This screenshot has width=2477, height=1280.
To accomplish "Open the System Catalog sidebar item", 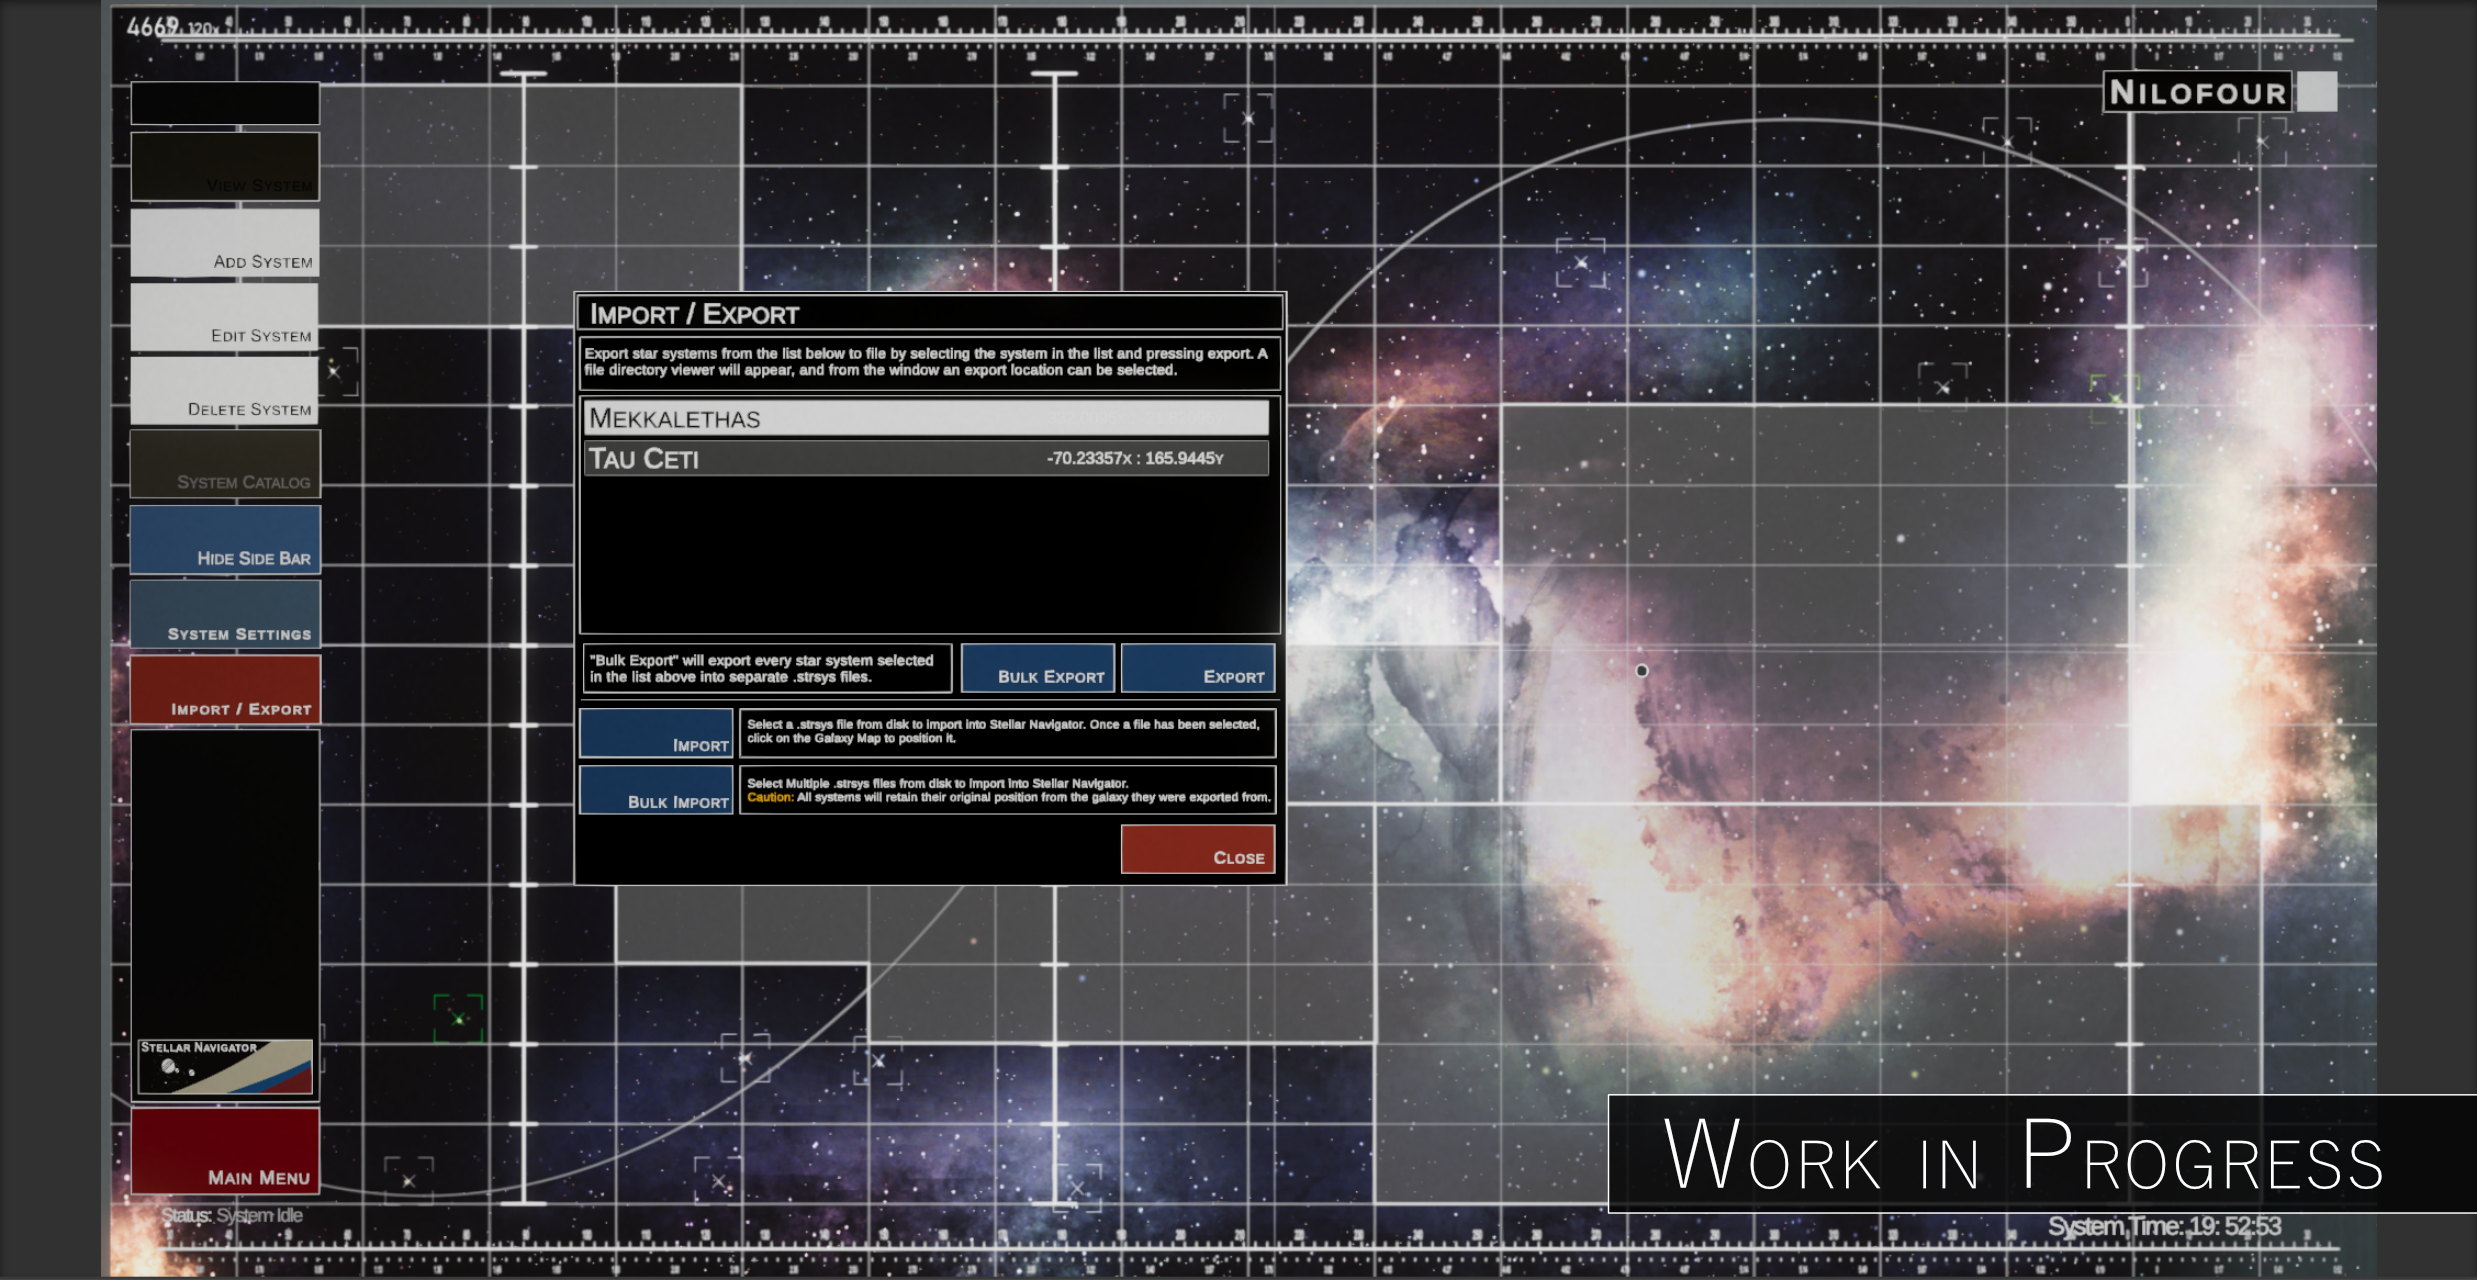I will point(225,465).
